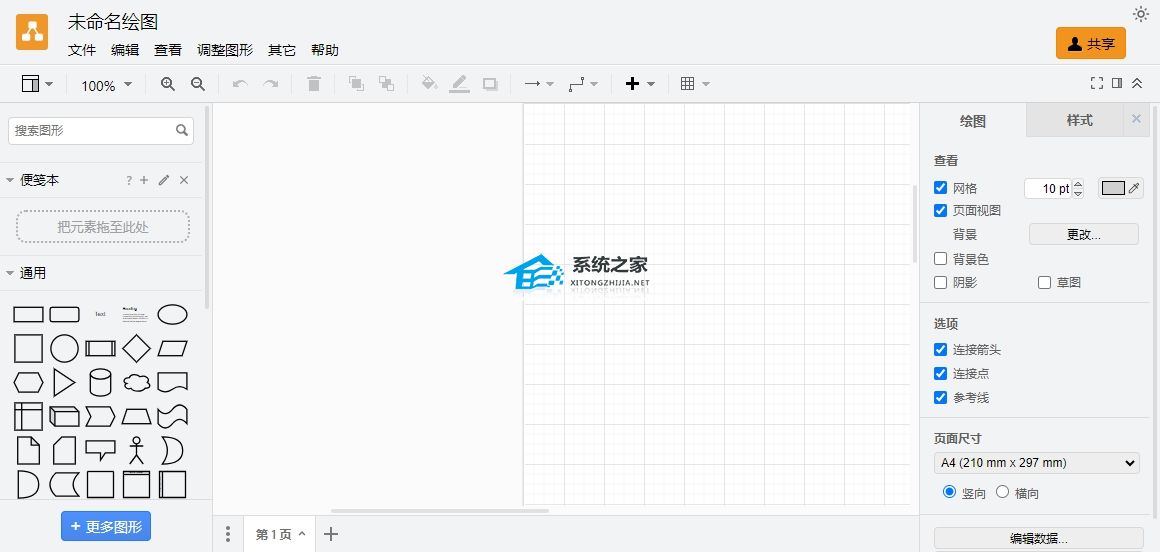1160x552 pixels.
Task: Click the delete trash icon in toolbar
Action: (314, 85)
